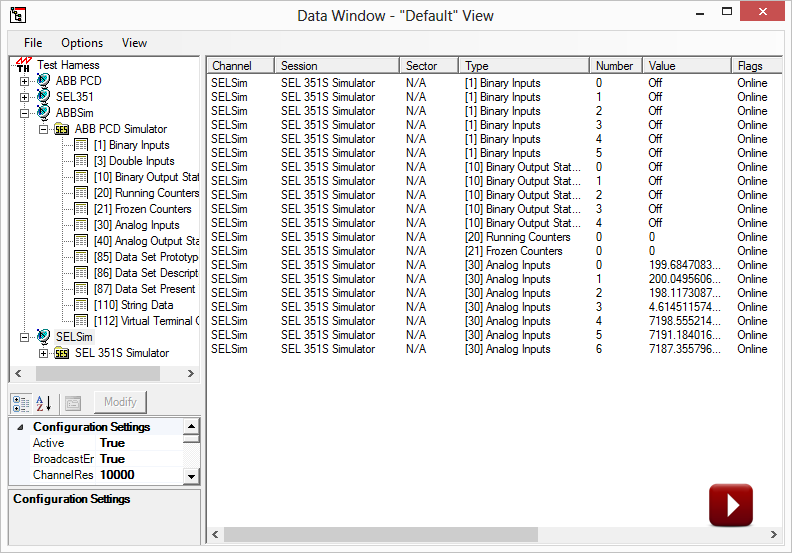This screenshot has width=792, height=553.
Task: Sort properties alphabetically
Action: 43,404
